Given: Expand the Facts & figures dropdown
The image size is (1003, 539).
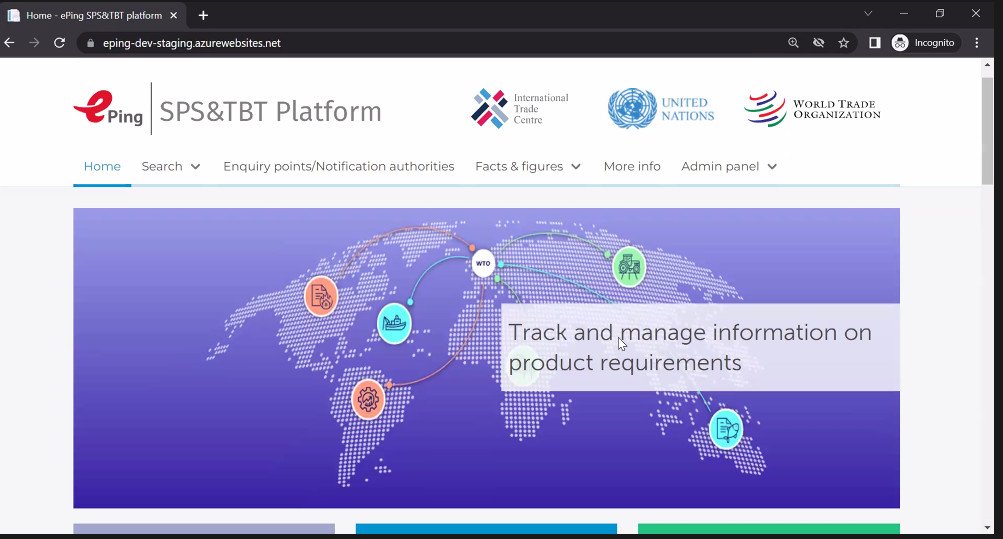Looking at the screenshot, I should (527, 166).
